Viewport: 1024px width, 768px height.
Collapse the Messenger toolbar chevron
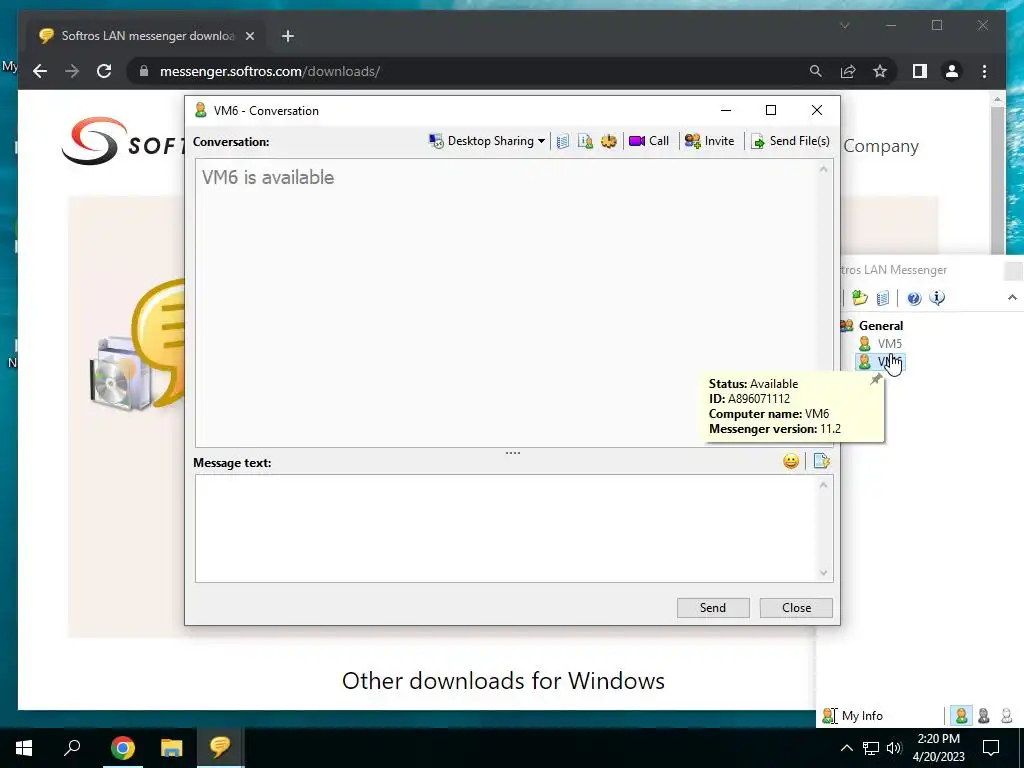(1012, 298)
